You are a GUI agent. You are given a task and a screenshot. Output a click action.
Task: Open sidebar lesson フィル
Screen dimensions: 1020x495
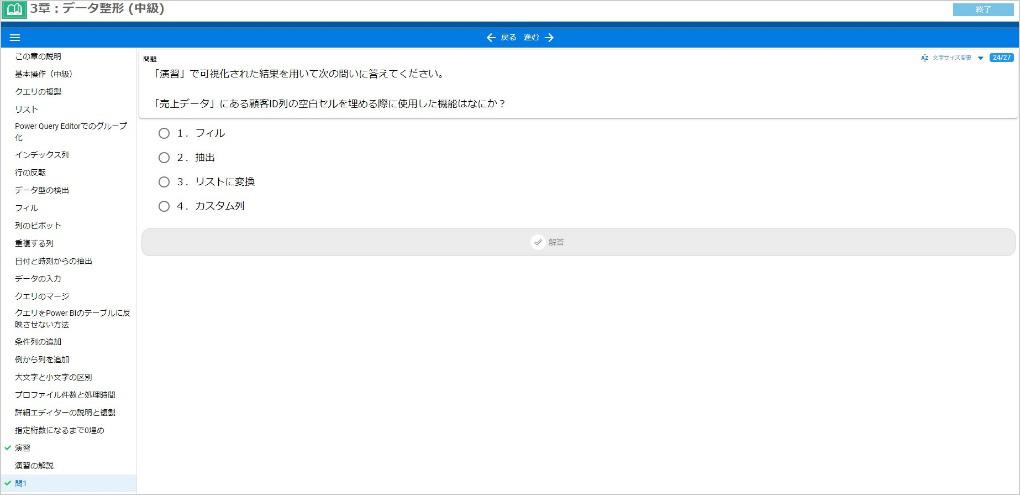[27, 207]
